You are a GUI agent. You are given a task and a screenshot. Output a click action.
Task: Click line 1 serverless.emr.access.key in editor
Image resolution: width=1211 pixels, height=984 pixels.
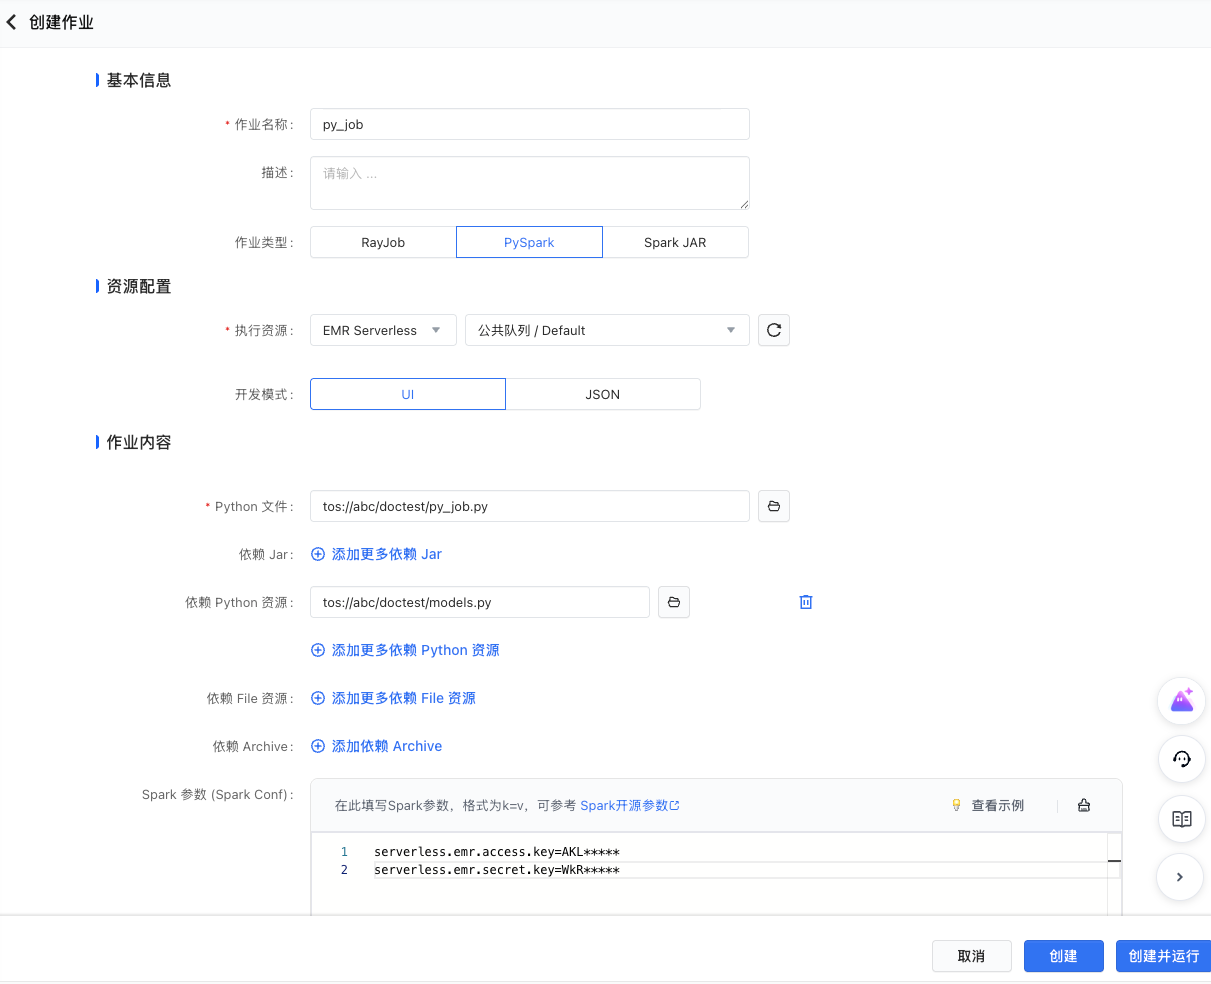(497, 852)
